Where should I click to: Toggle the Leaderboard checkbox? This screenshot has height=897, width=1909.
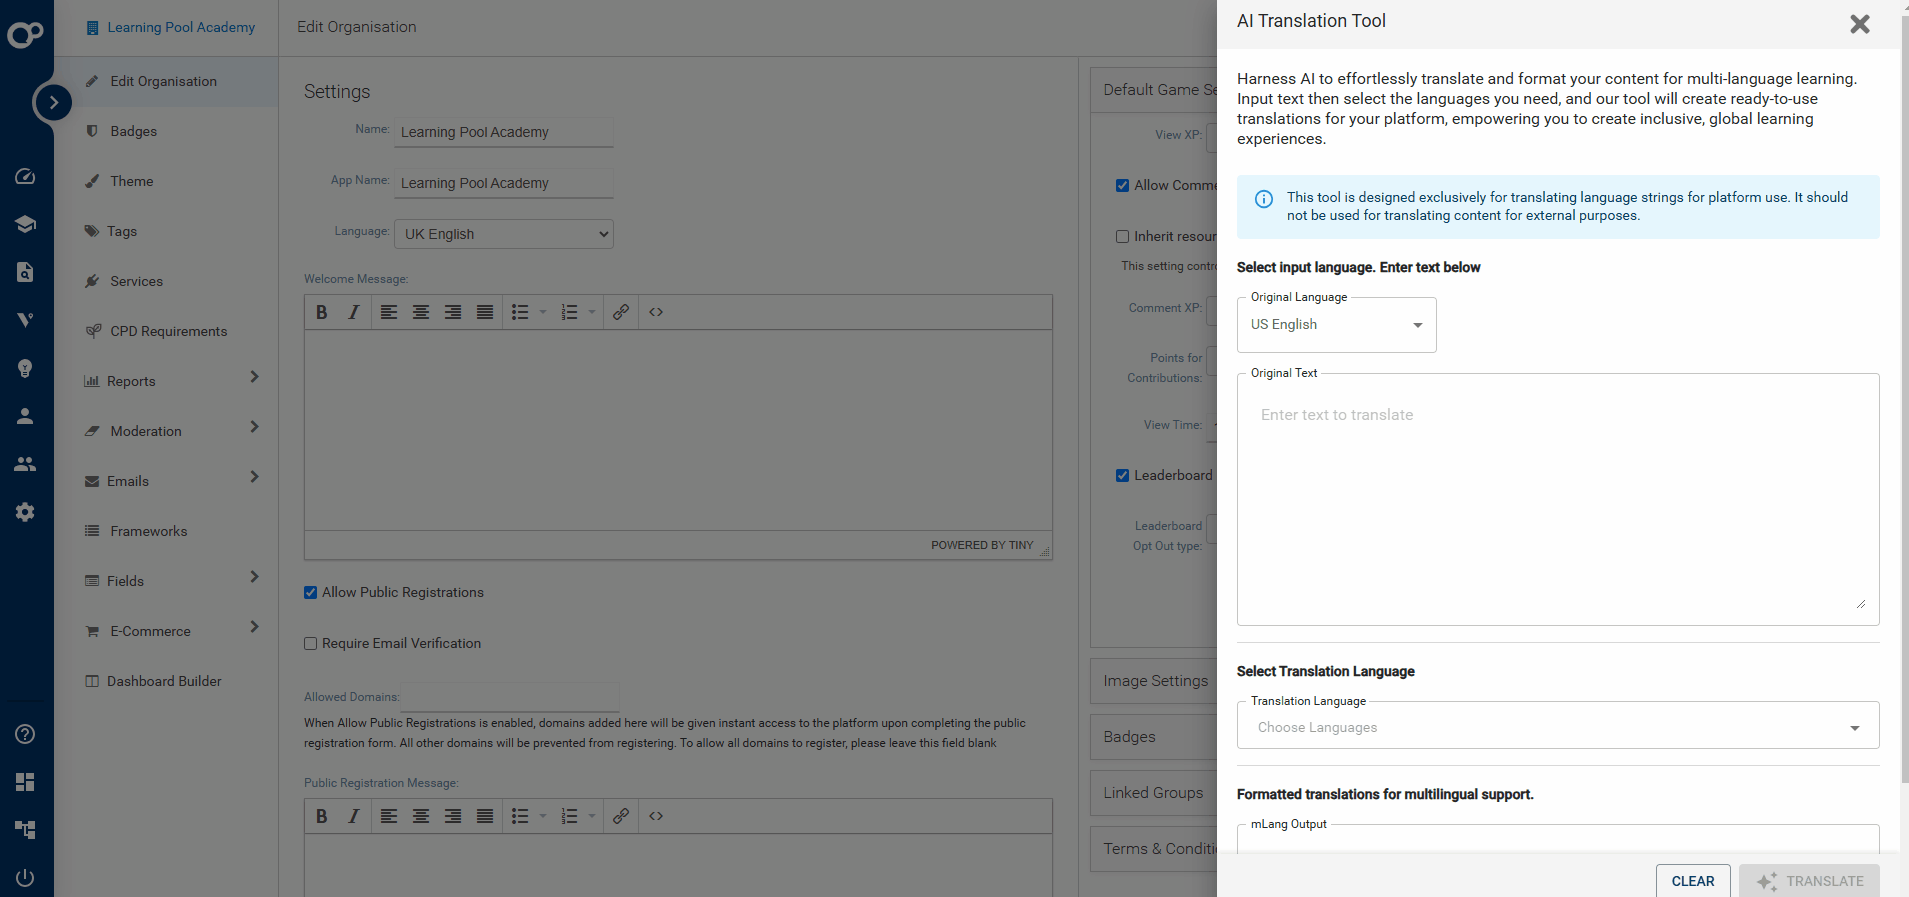tap(1123, 476)
